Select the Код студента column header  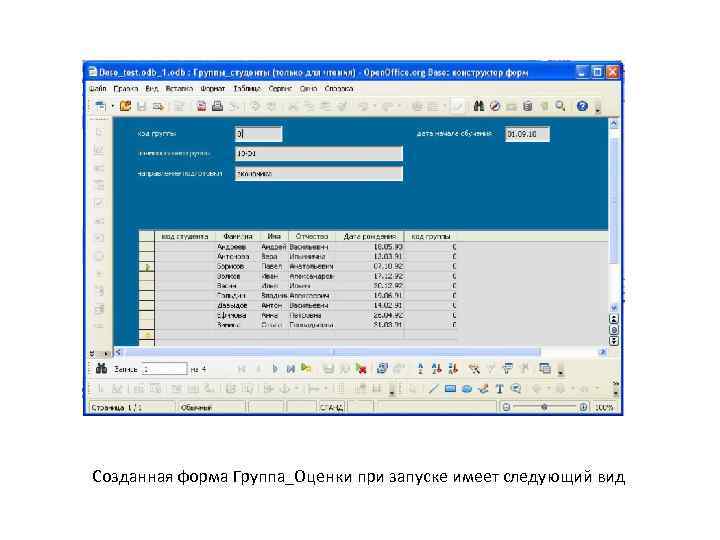[x=185, y=236]
